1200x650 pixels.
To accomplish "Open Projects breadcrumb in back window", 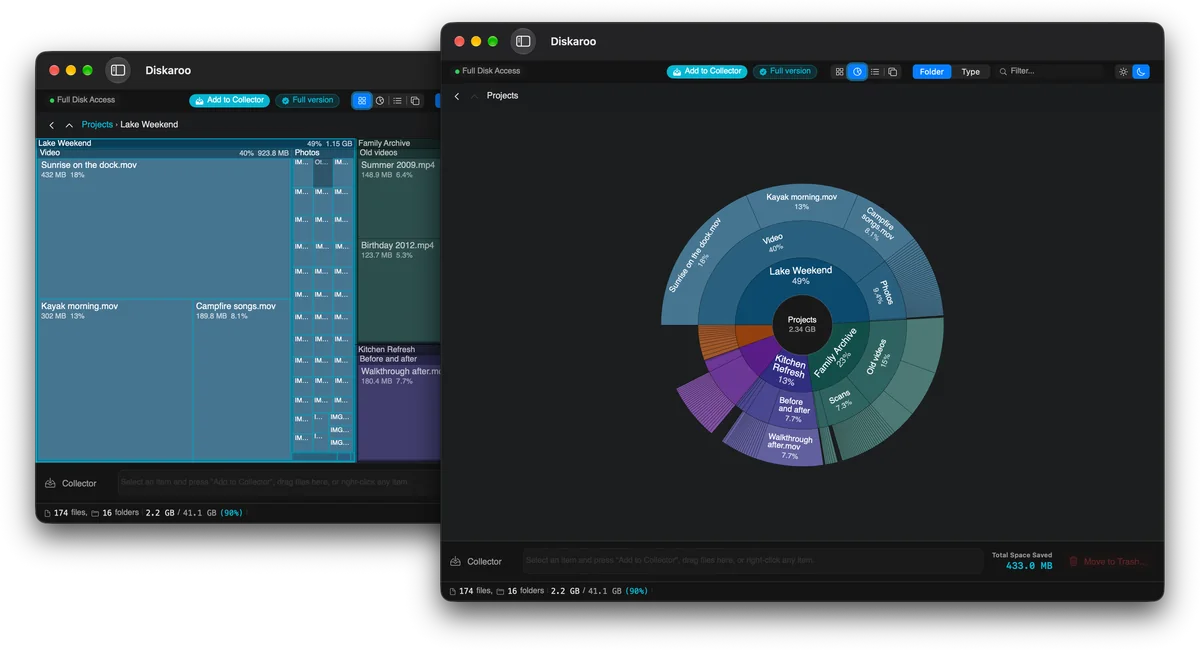I will pos(97,125).
